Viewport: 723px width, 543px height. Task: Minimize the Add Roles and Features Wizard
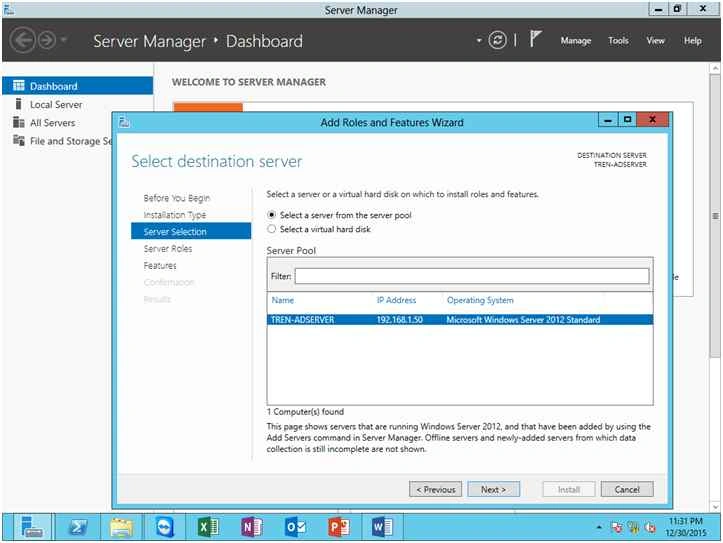[x=608, y=120]
